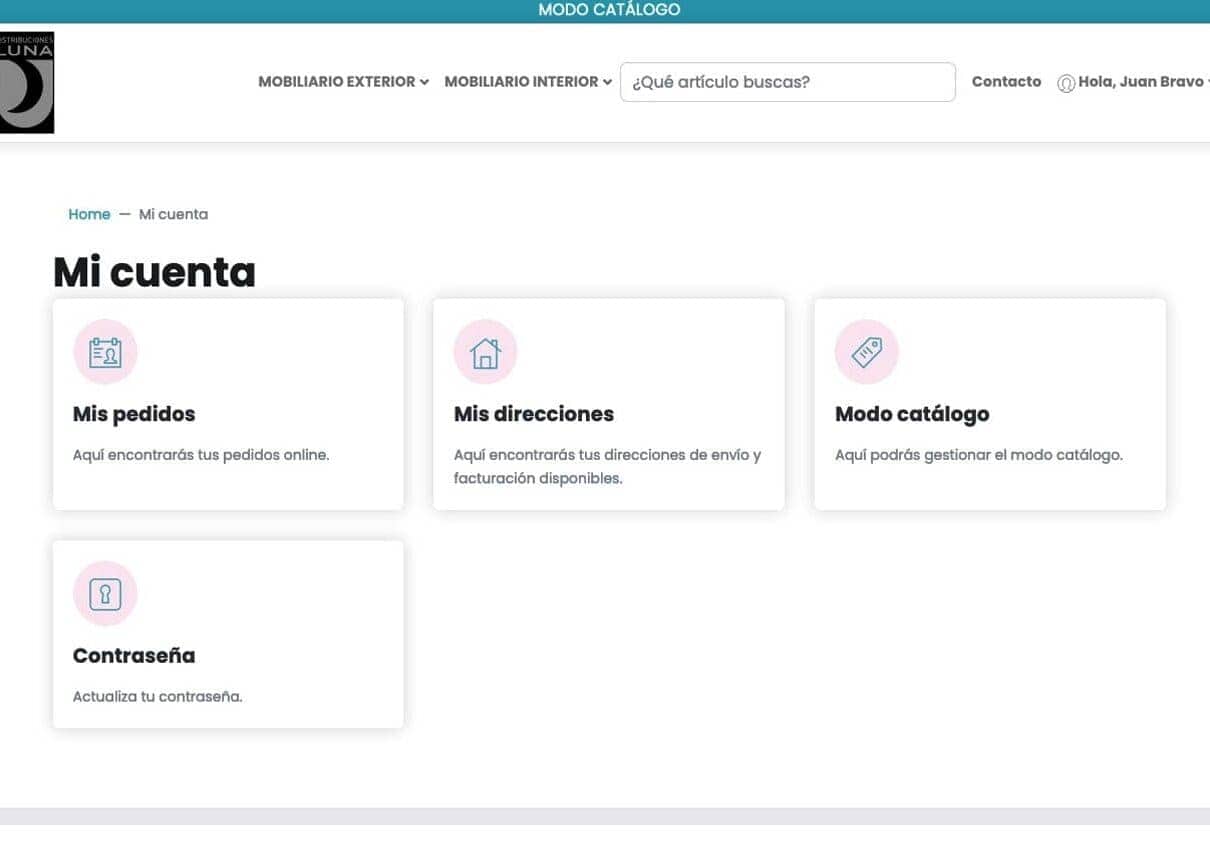
Task: Expand the MOBILIARIO EXTERIOR dropdown
Action: coord(343,82)
